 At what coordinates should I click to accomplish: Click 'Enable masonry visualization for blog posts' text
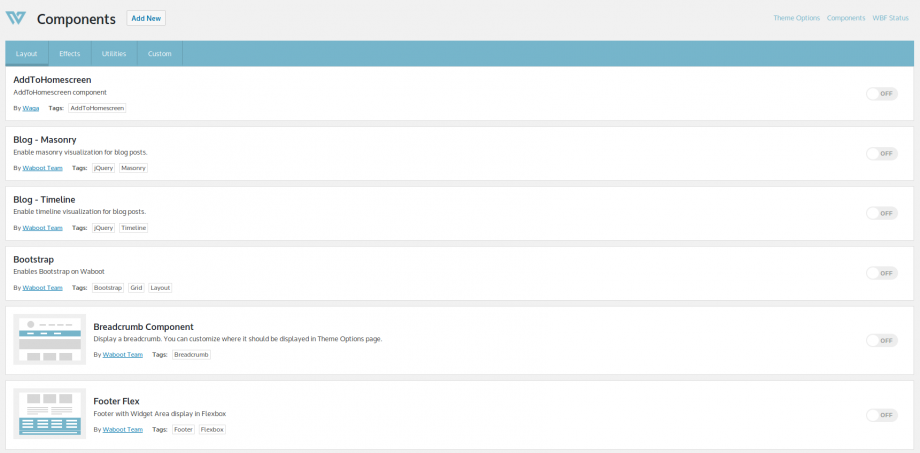[80, 153]
